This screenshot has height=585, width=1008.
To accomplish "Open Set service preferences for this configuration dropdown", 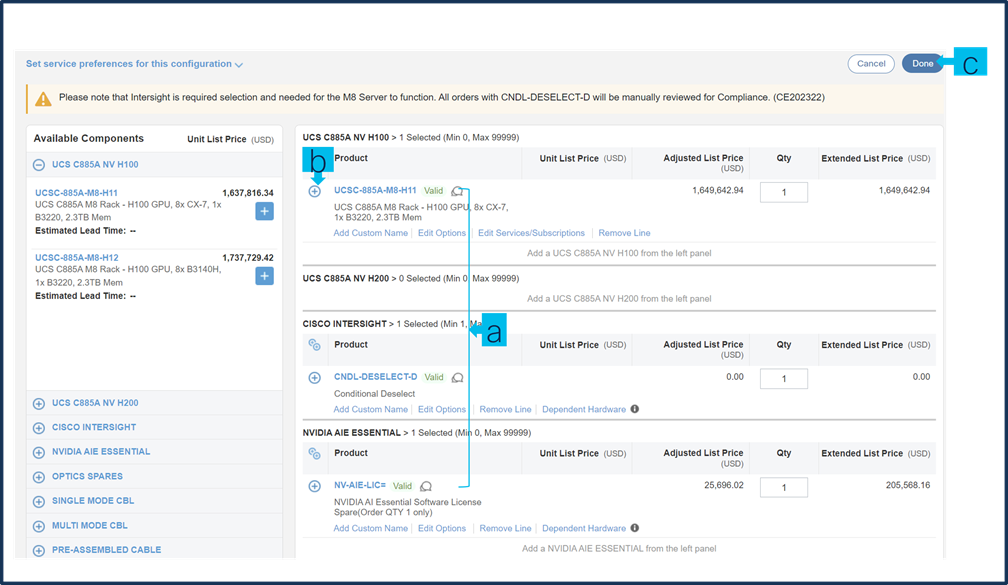I will [x=134, y=64].
